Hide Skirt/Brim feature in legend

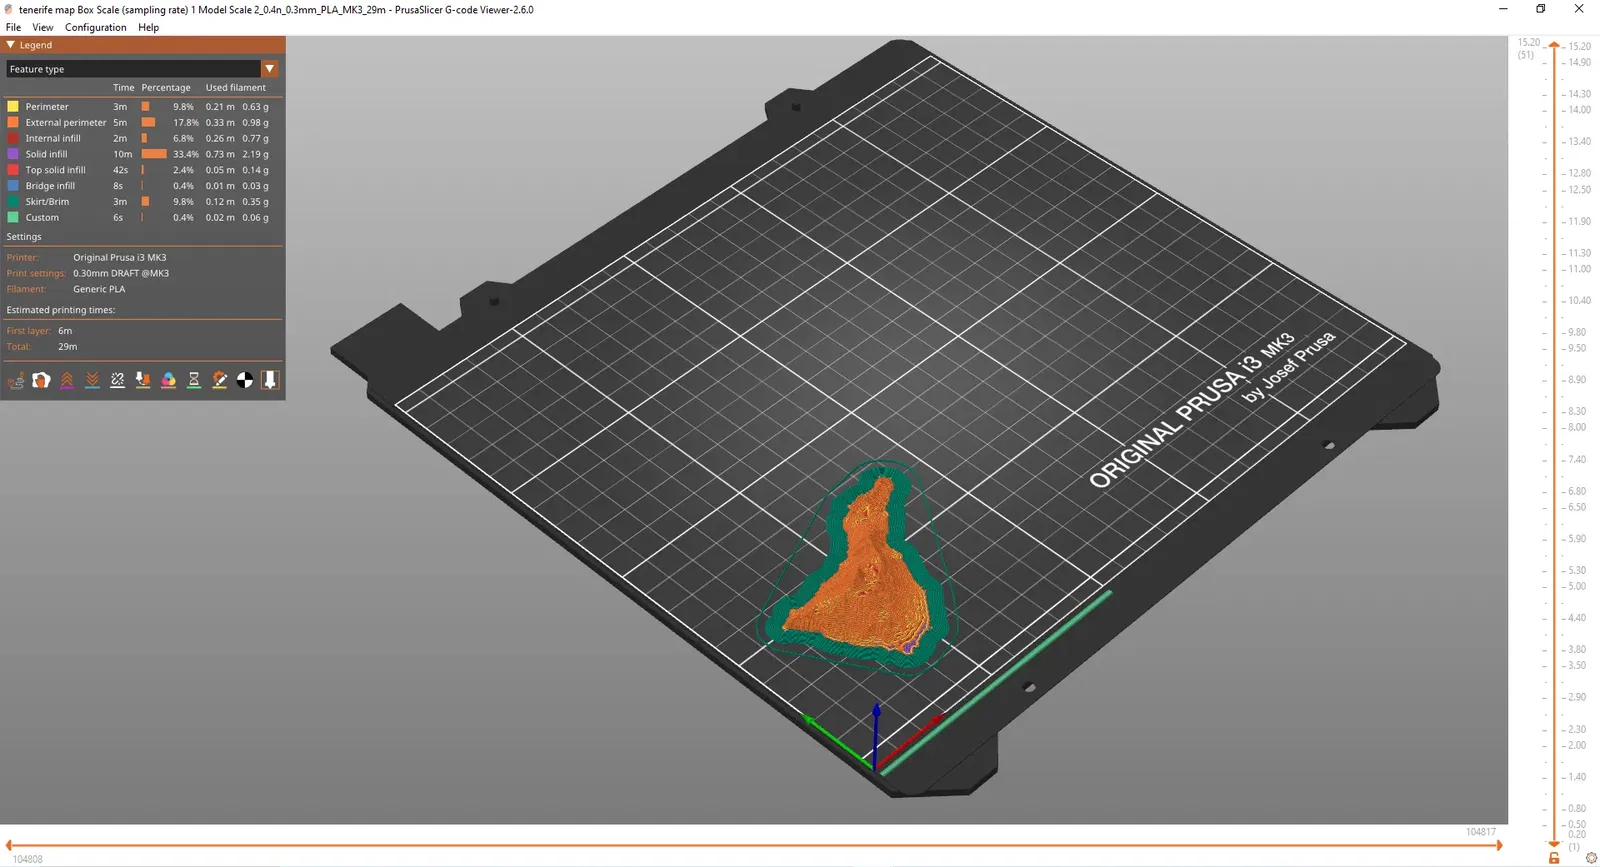click(47, 202)
